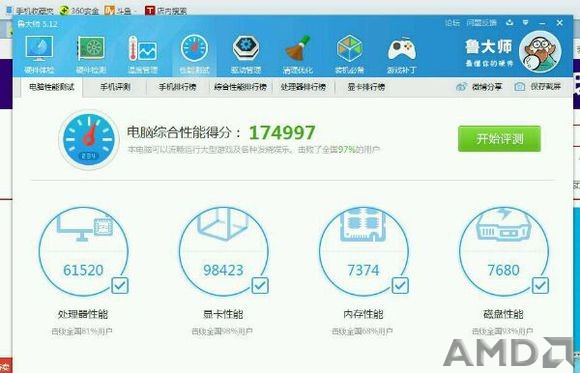Screen dimensions: 580x373
Task: Open the 游戏补丁 gamepad icon
Action: [402, 54]
